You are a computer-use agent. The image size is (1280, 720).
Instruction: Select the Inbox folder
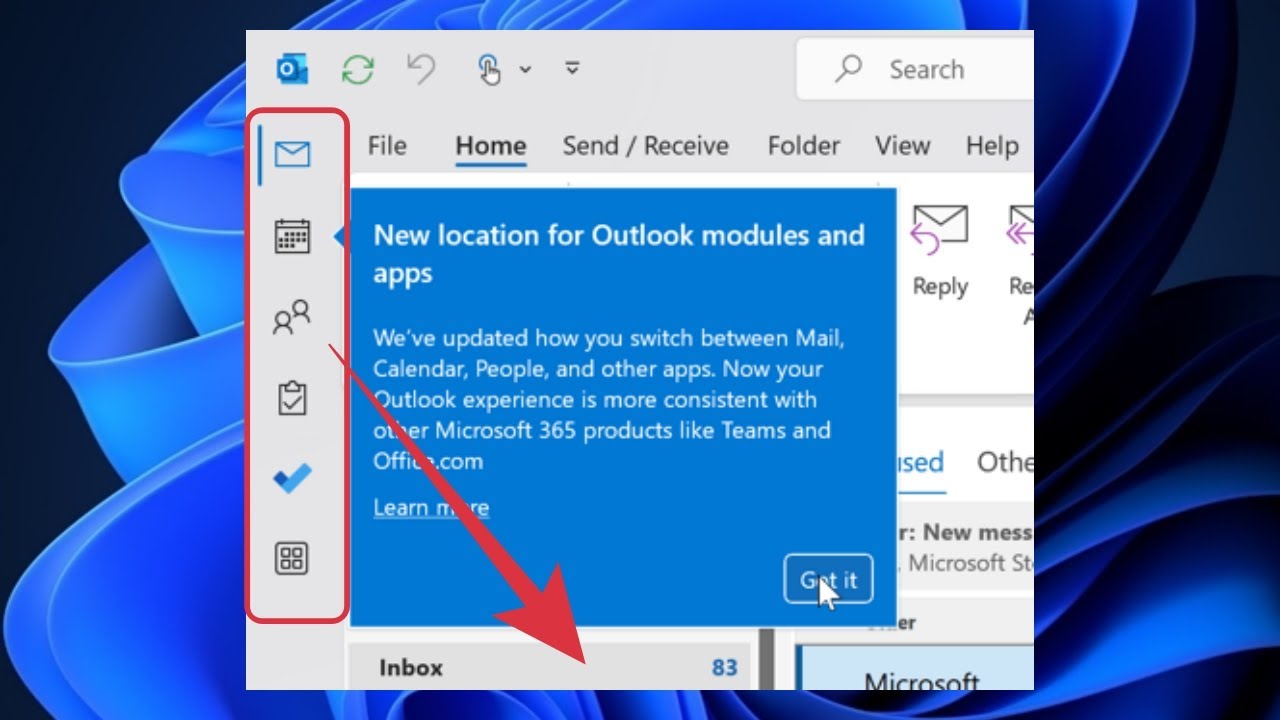coord(548,667)
